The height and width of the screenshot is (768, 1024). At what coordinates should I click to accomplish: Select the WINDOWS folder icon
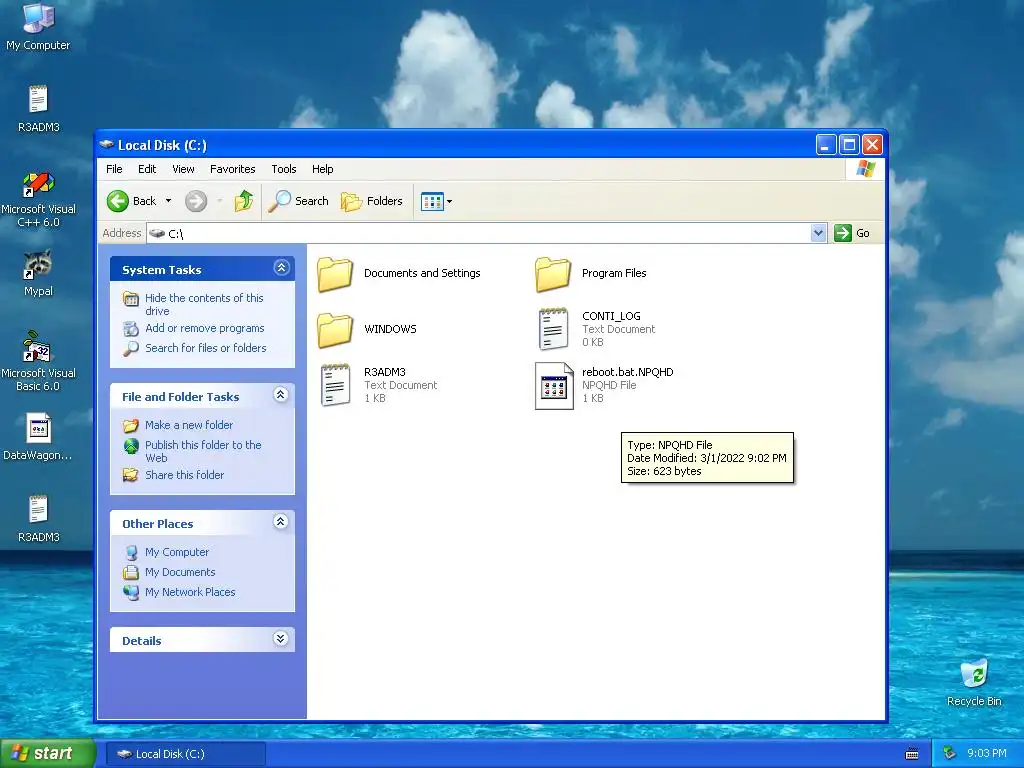(335, 329)
